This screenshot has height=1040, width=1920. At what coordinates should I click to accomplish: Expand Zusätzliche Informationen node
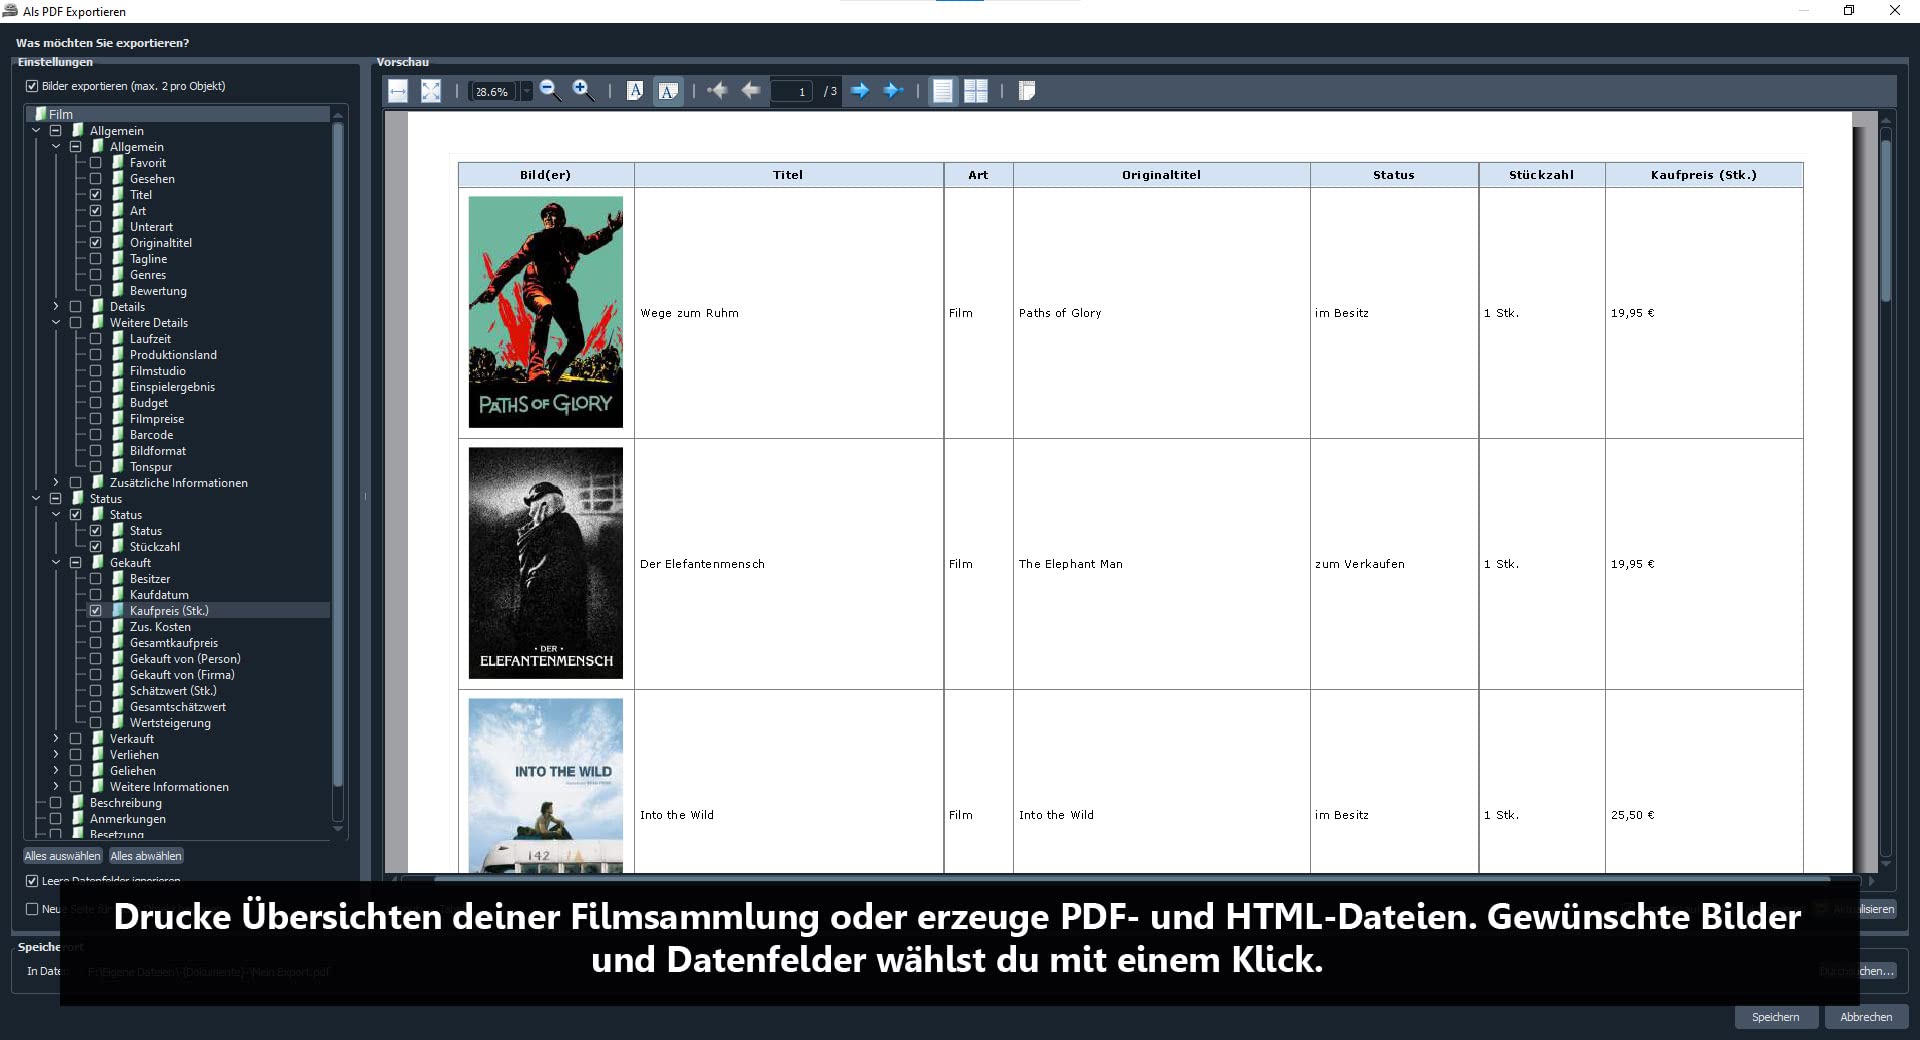pos(56,483)
